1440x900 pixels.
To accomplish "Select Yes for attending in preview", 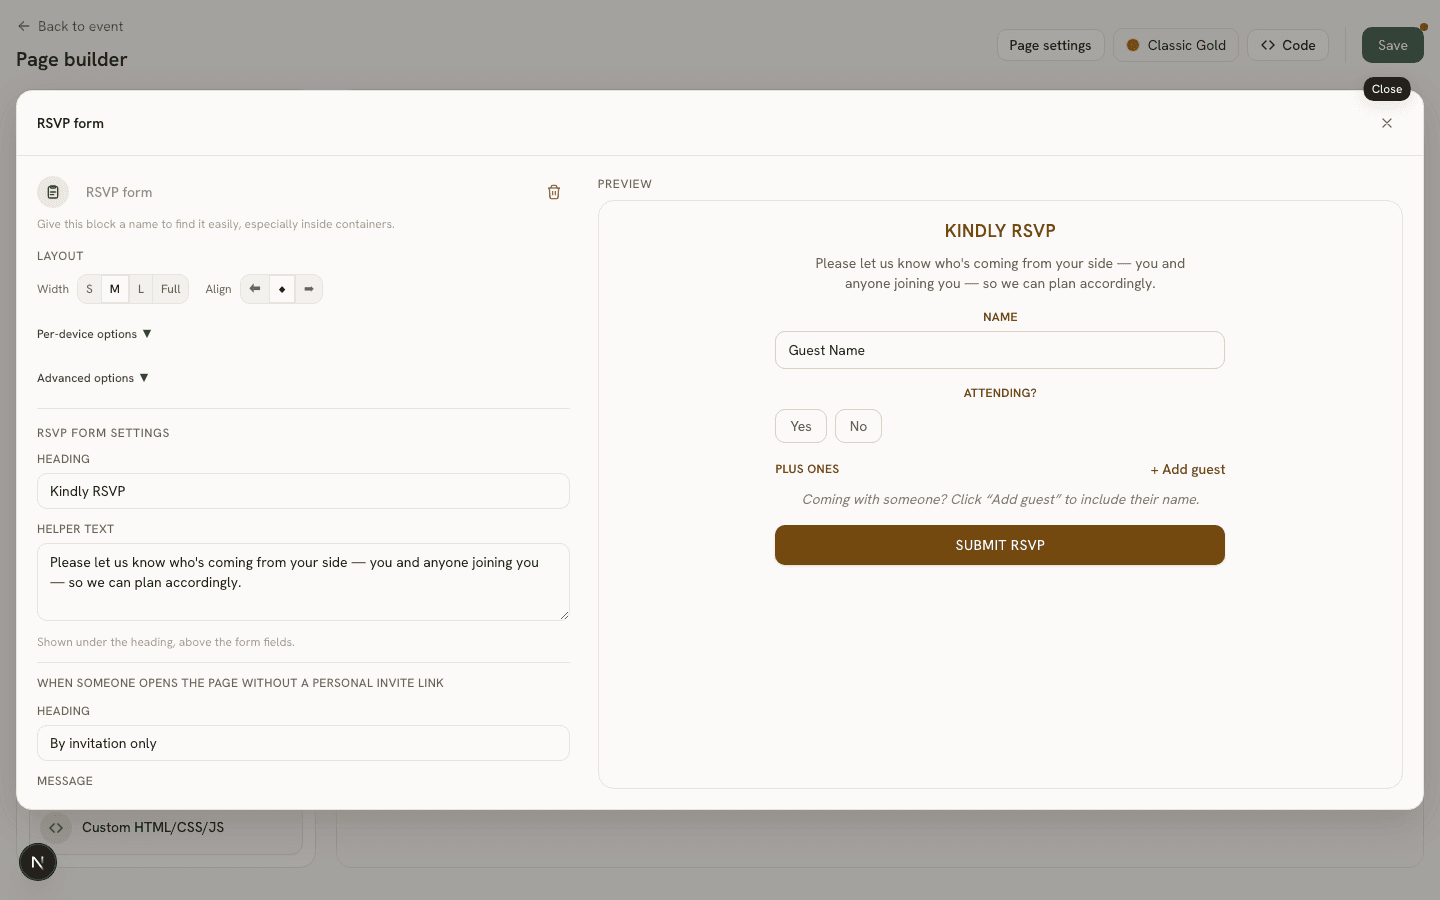I will pyautogui.click(x=801, y=426).
